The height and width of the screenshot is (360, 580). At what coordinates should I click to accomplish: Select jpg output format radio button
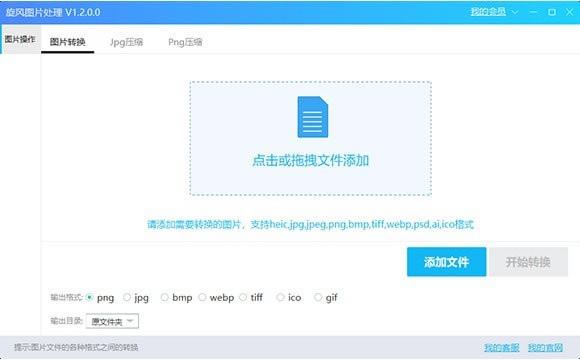point(127,297)
